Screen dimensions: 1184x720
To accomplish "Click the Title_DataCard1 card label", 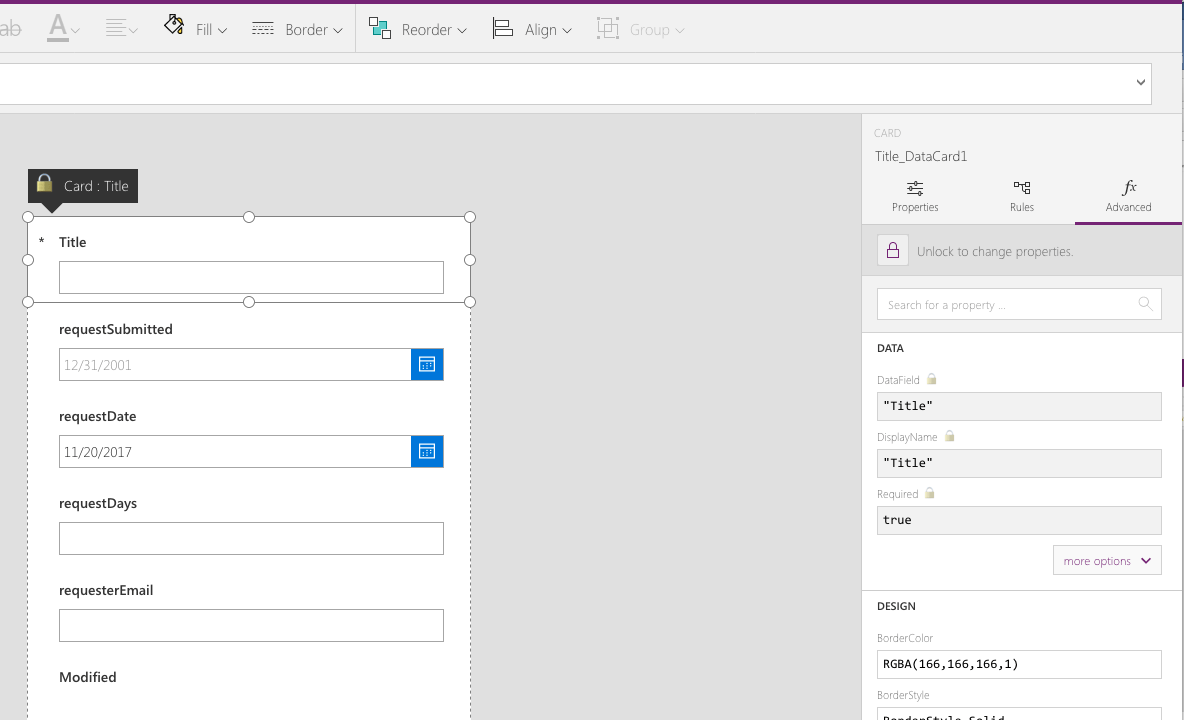I will click(x=920, y=156).
